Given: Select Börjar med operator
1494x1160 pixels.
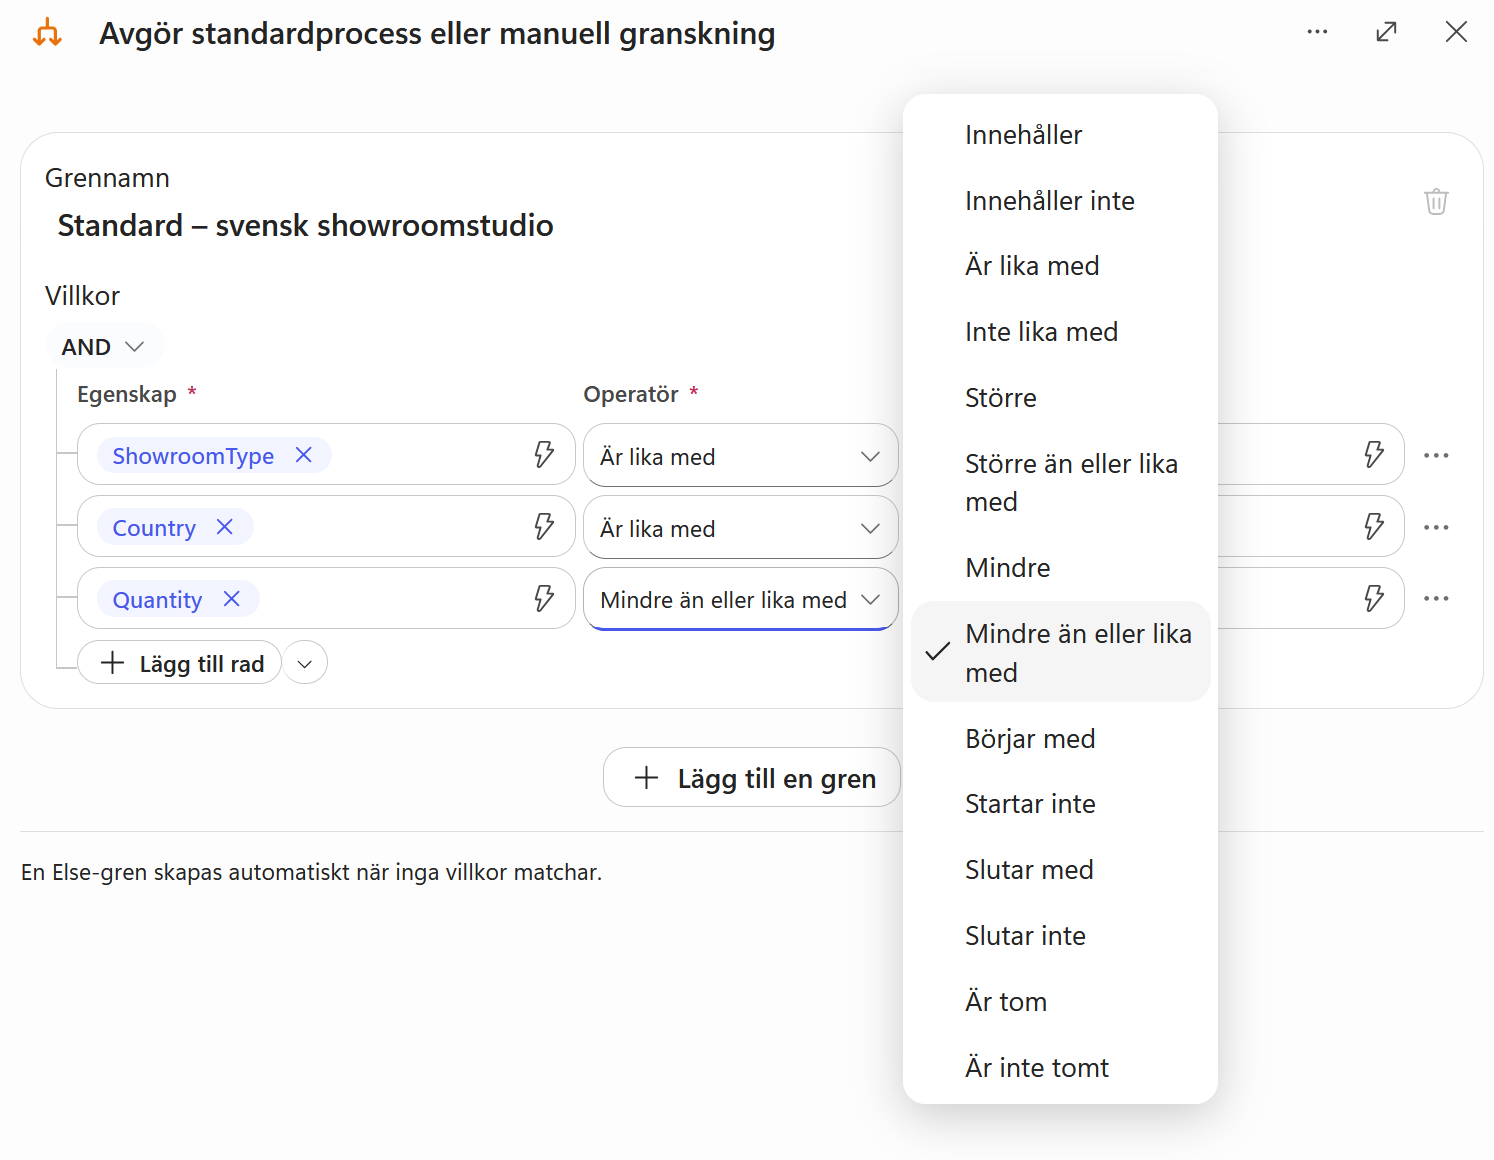Looking at the screenshot, I should pos(1060,739).
